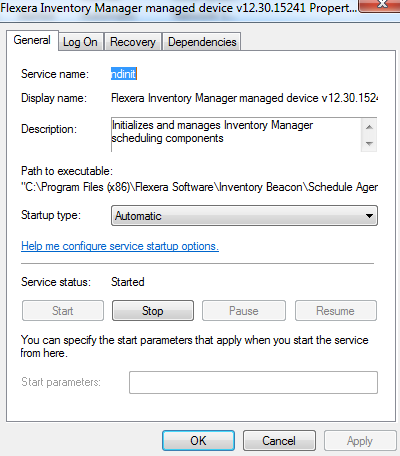The height and width of the screenshot is (456, 400).
Task: Open the Startup type dropdown
Action: [244, 216]
